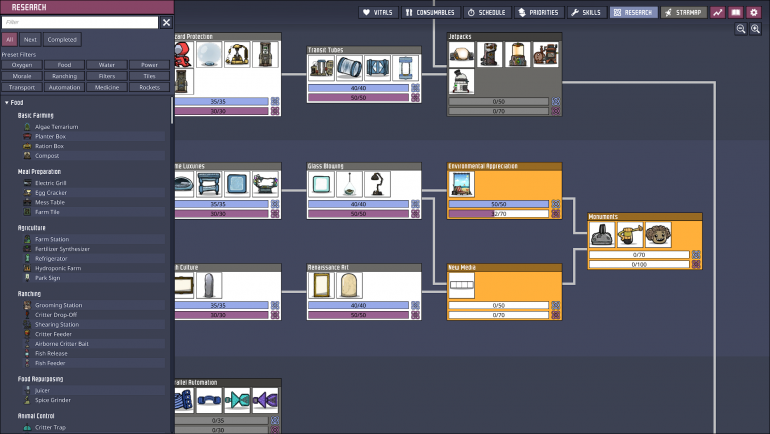This screenshot has width=770, height=434.
Task: Click the atmo suit icon
Action: click(183, 54)
